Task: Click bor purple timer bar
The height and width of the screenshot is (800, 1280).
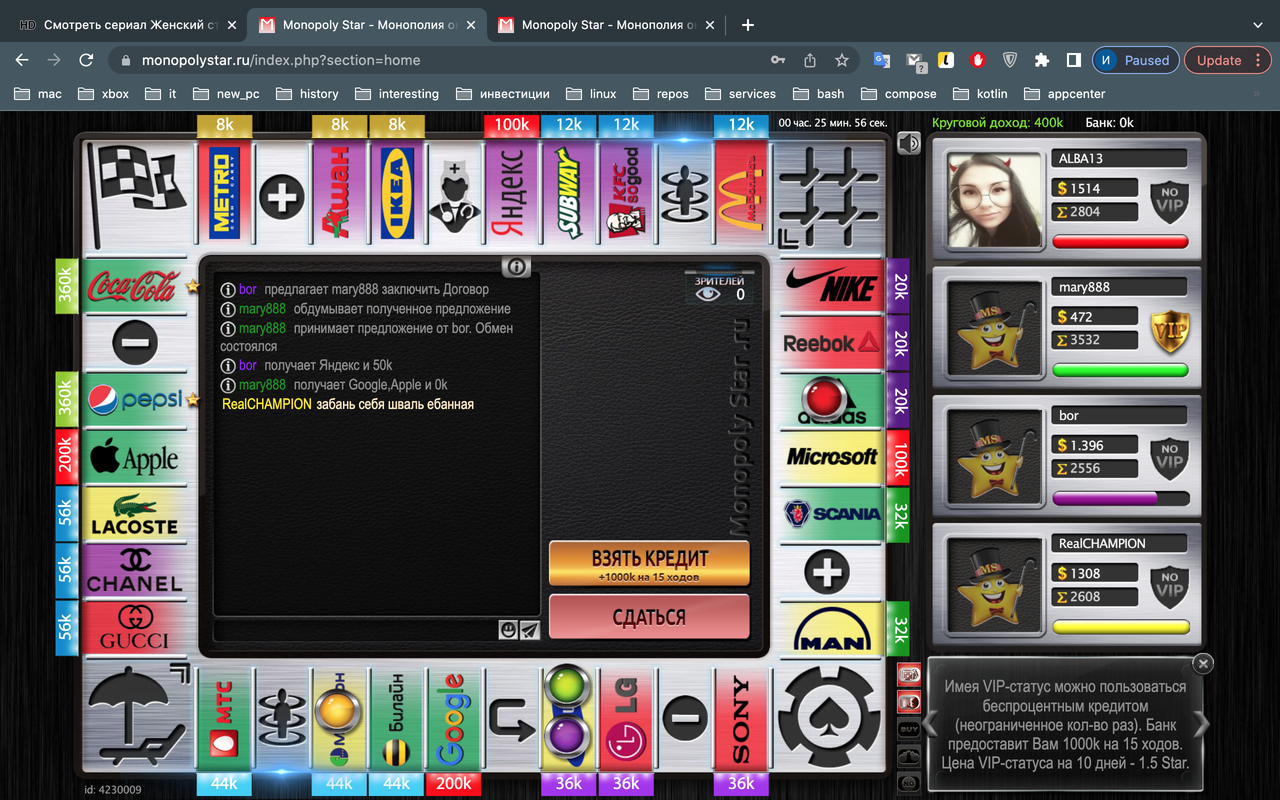Action: tap(1120, 498)
